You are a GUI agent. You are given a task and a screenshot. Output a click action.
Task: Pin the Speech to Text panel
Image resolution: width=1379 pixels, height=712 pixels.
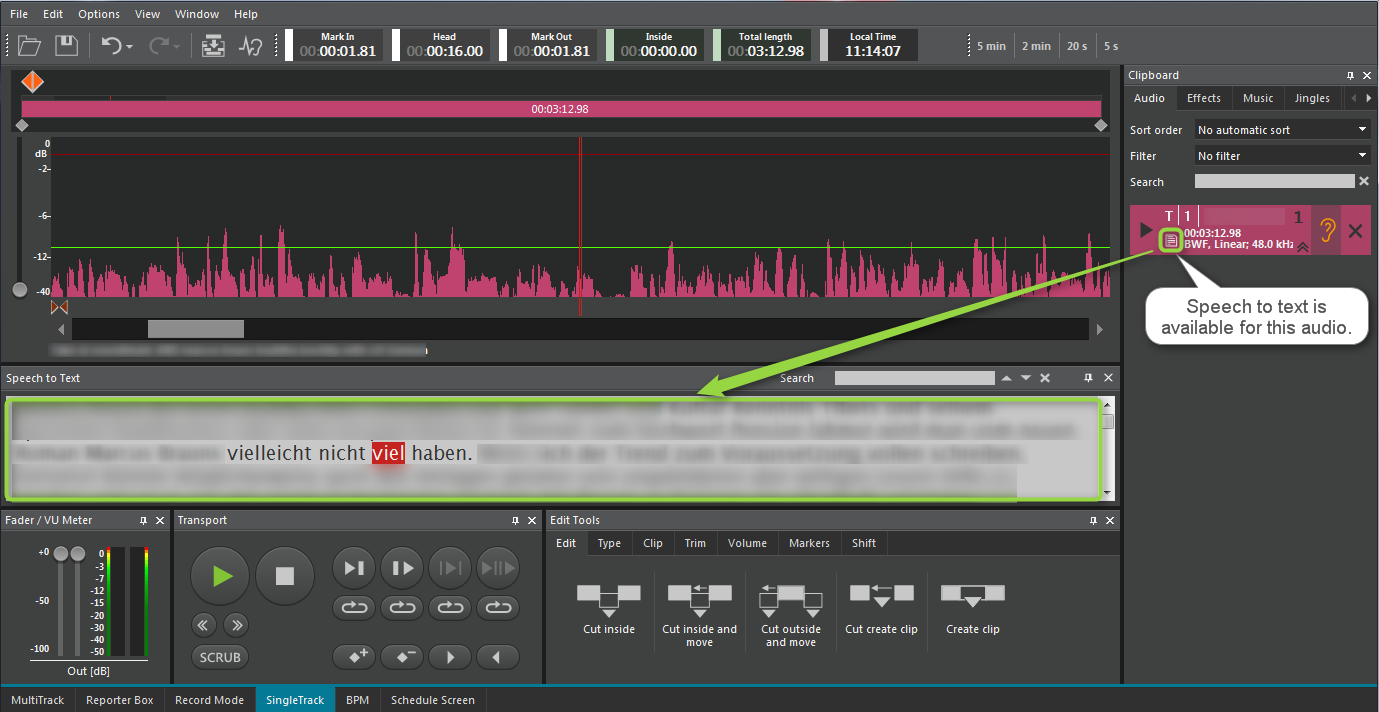click(x=1089, y=378)
